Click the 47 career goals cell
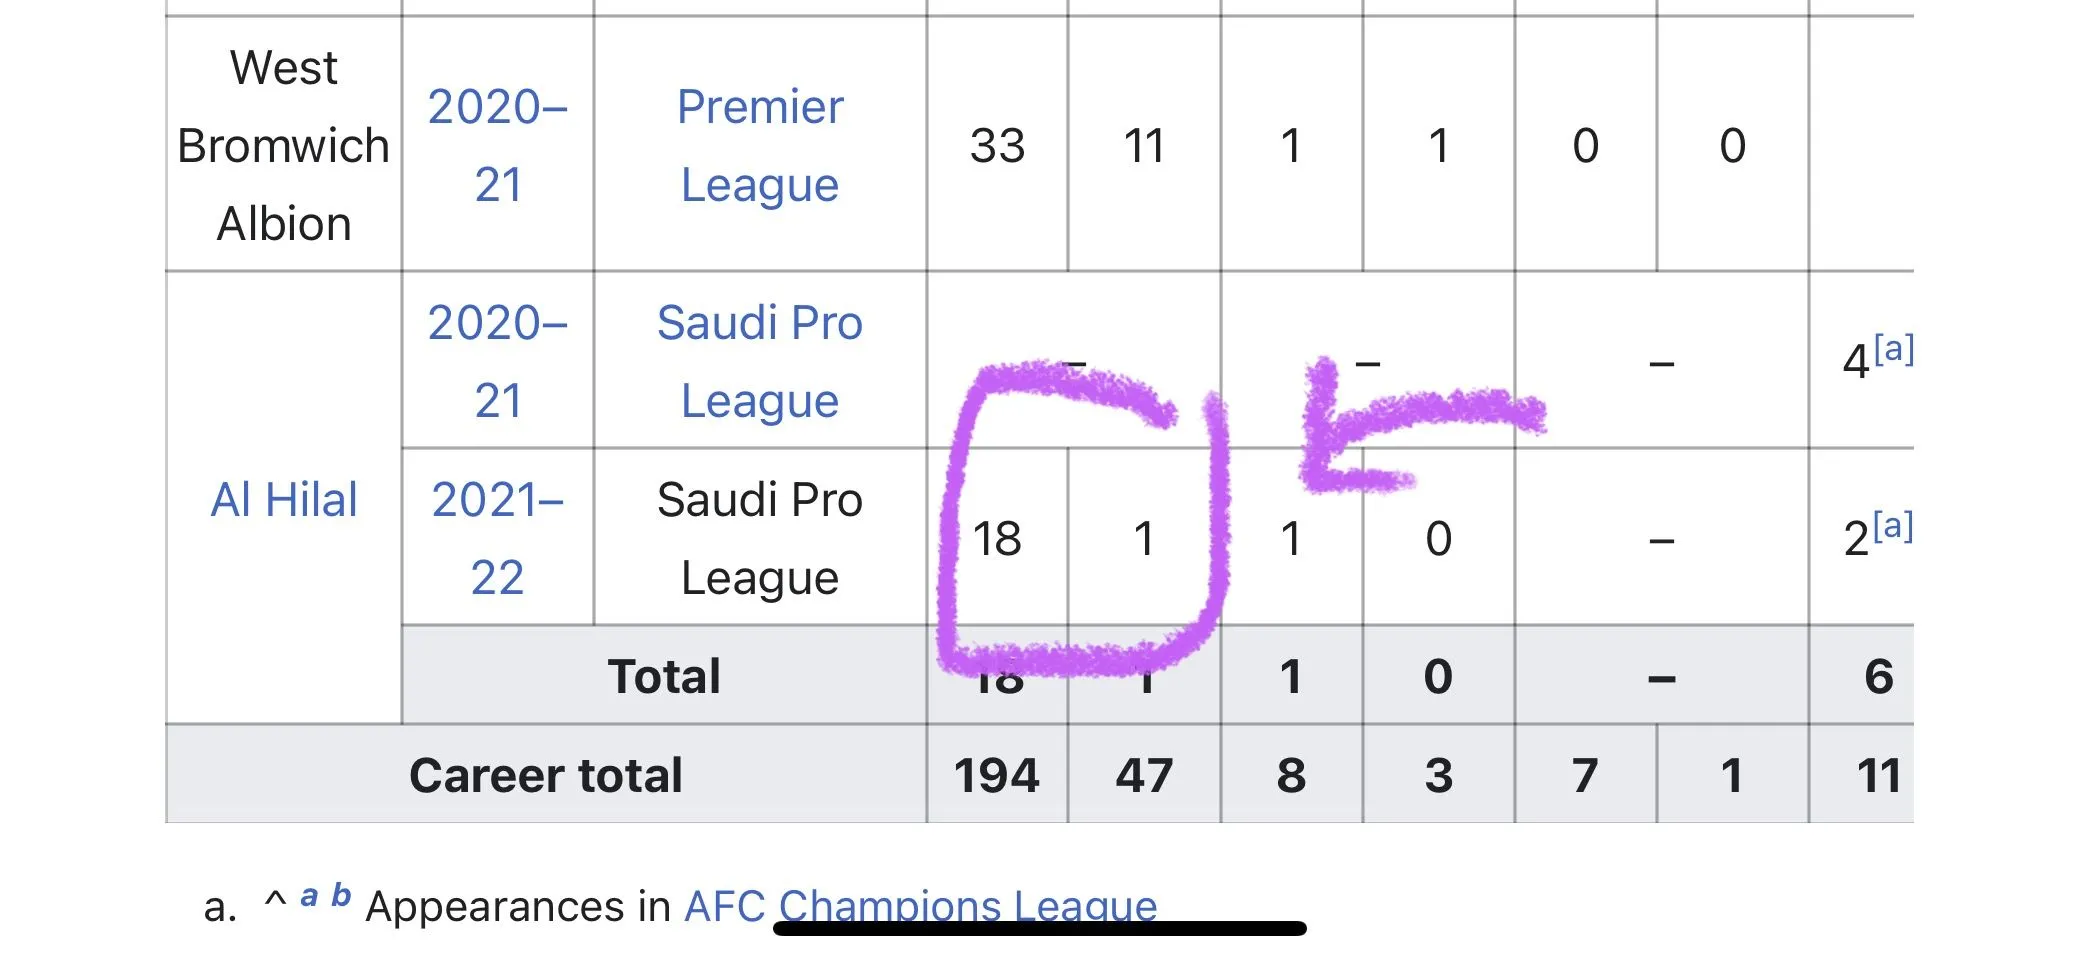The image size is (2079, 960). point(1143,775)
